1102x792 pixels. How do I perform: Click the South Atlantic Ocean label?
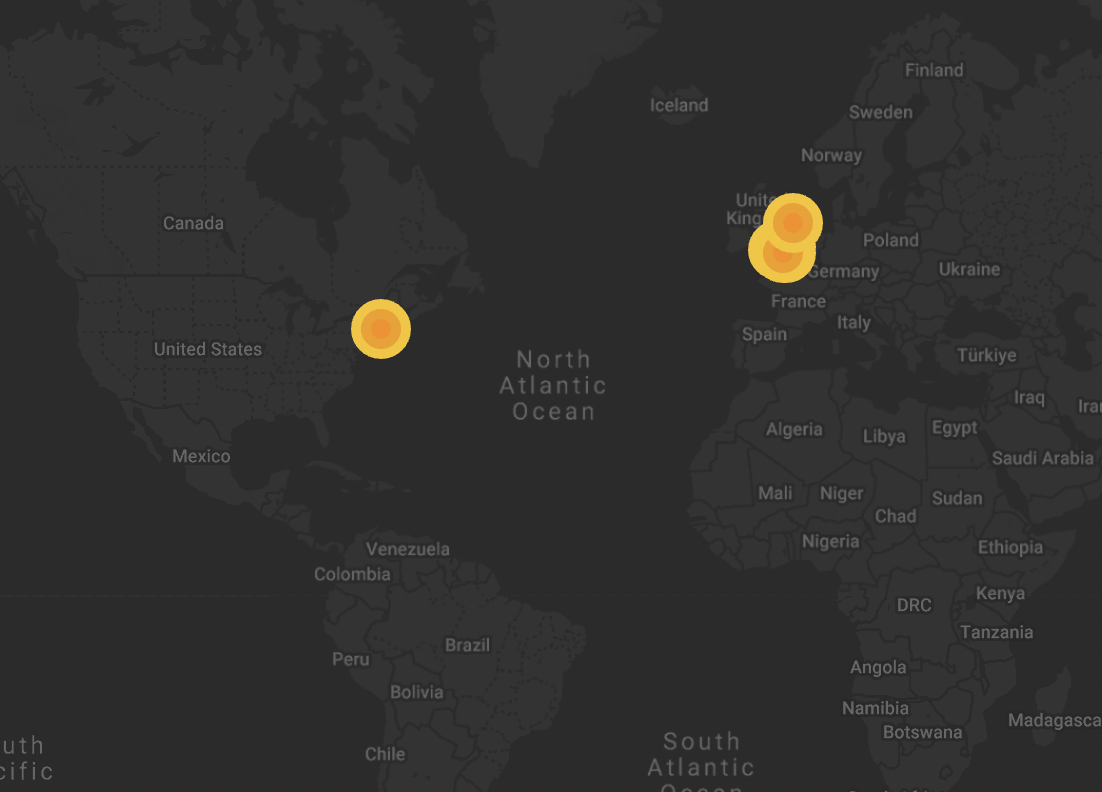pyautogui.click(x=701, y=755)
